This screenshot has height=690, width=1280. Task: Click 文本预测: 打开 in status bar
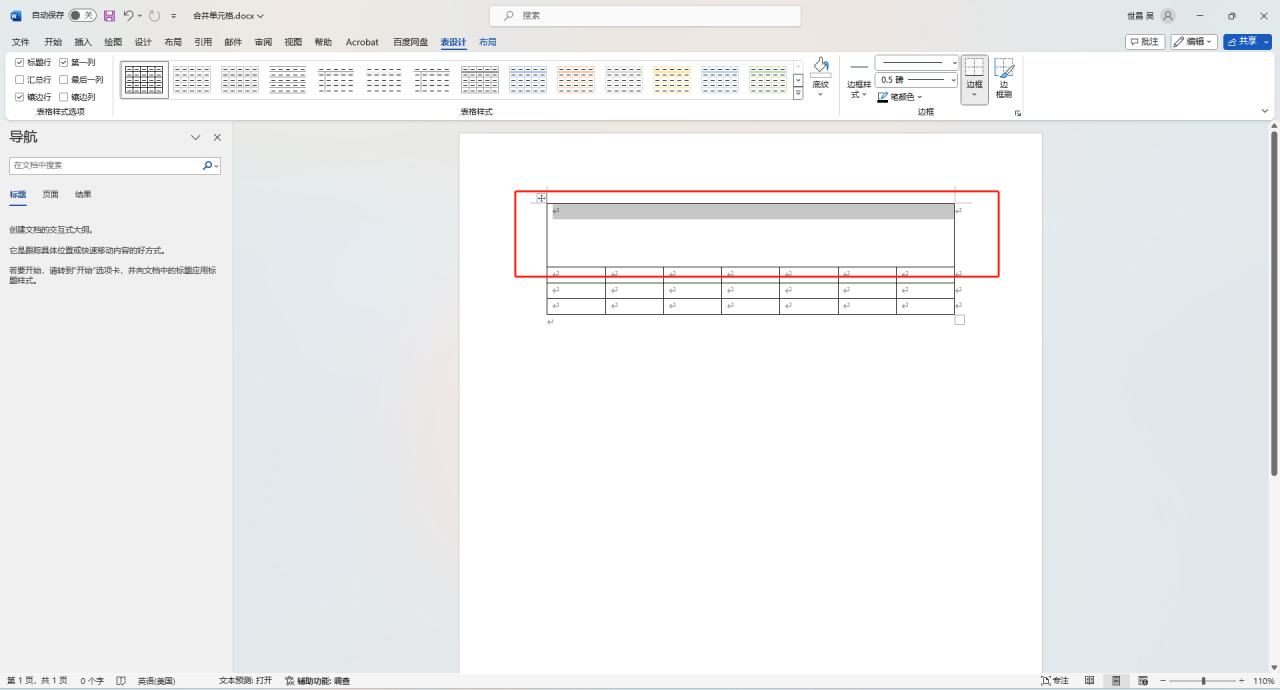point(245,681)
